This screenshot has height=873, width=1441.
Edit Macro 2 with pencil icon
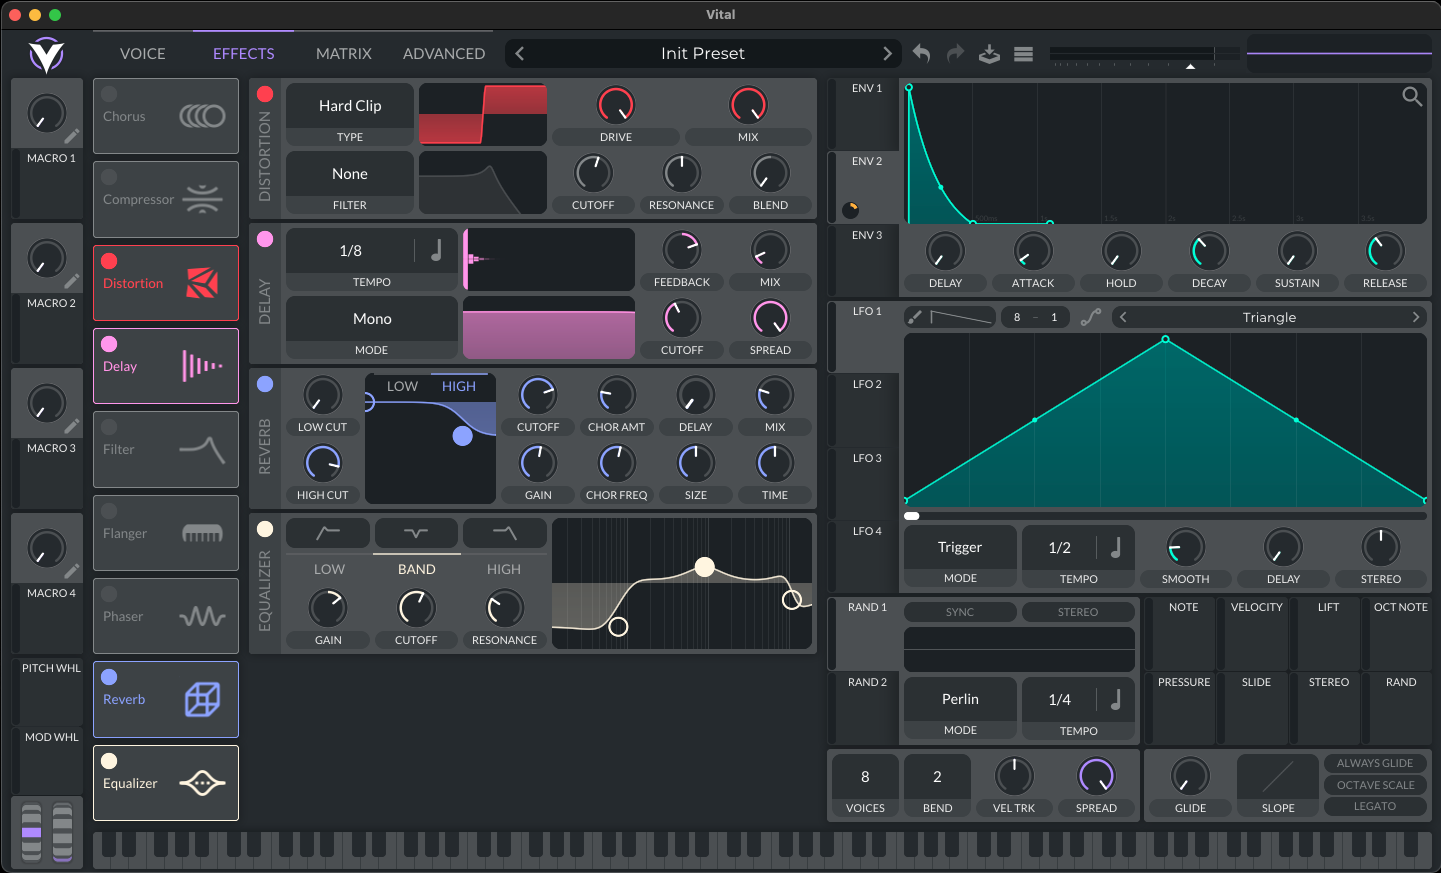pyautogui.click(x=72, y=281)
